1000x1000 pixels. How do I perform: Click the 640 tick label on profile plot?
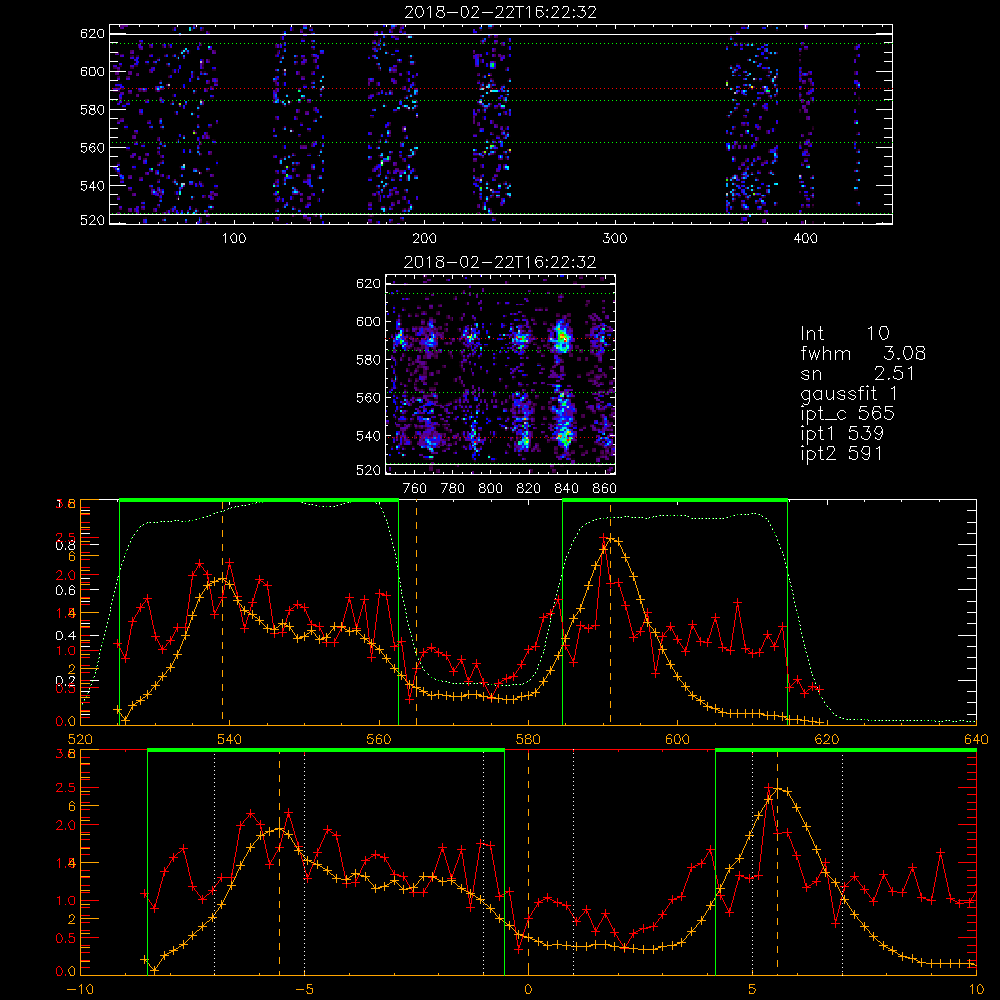tap(976, 739)
